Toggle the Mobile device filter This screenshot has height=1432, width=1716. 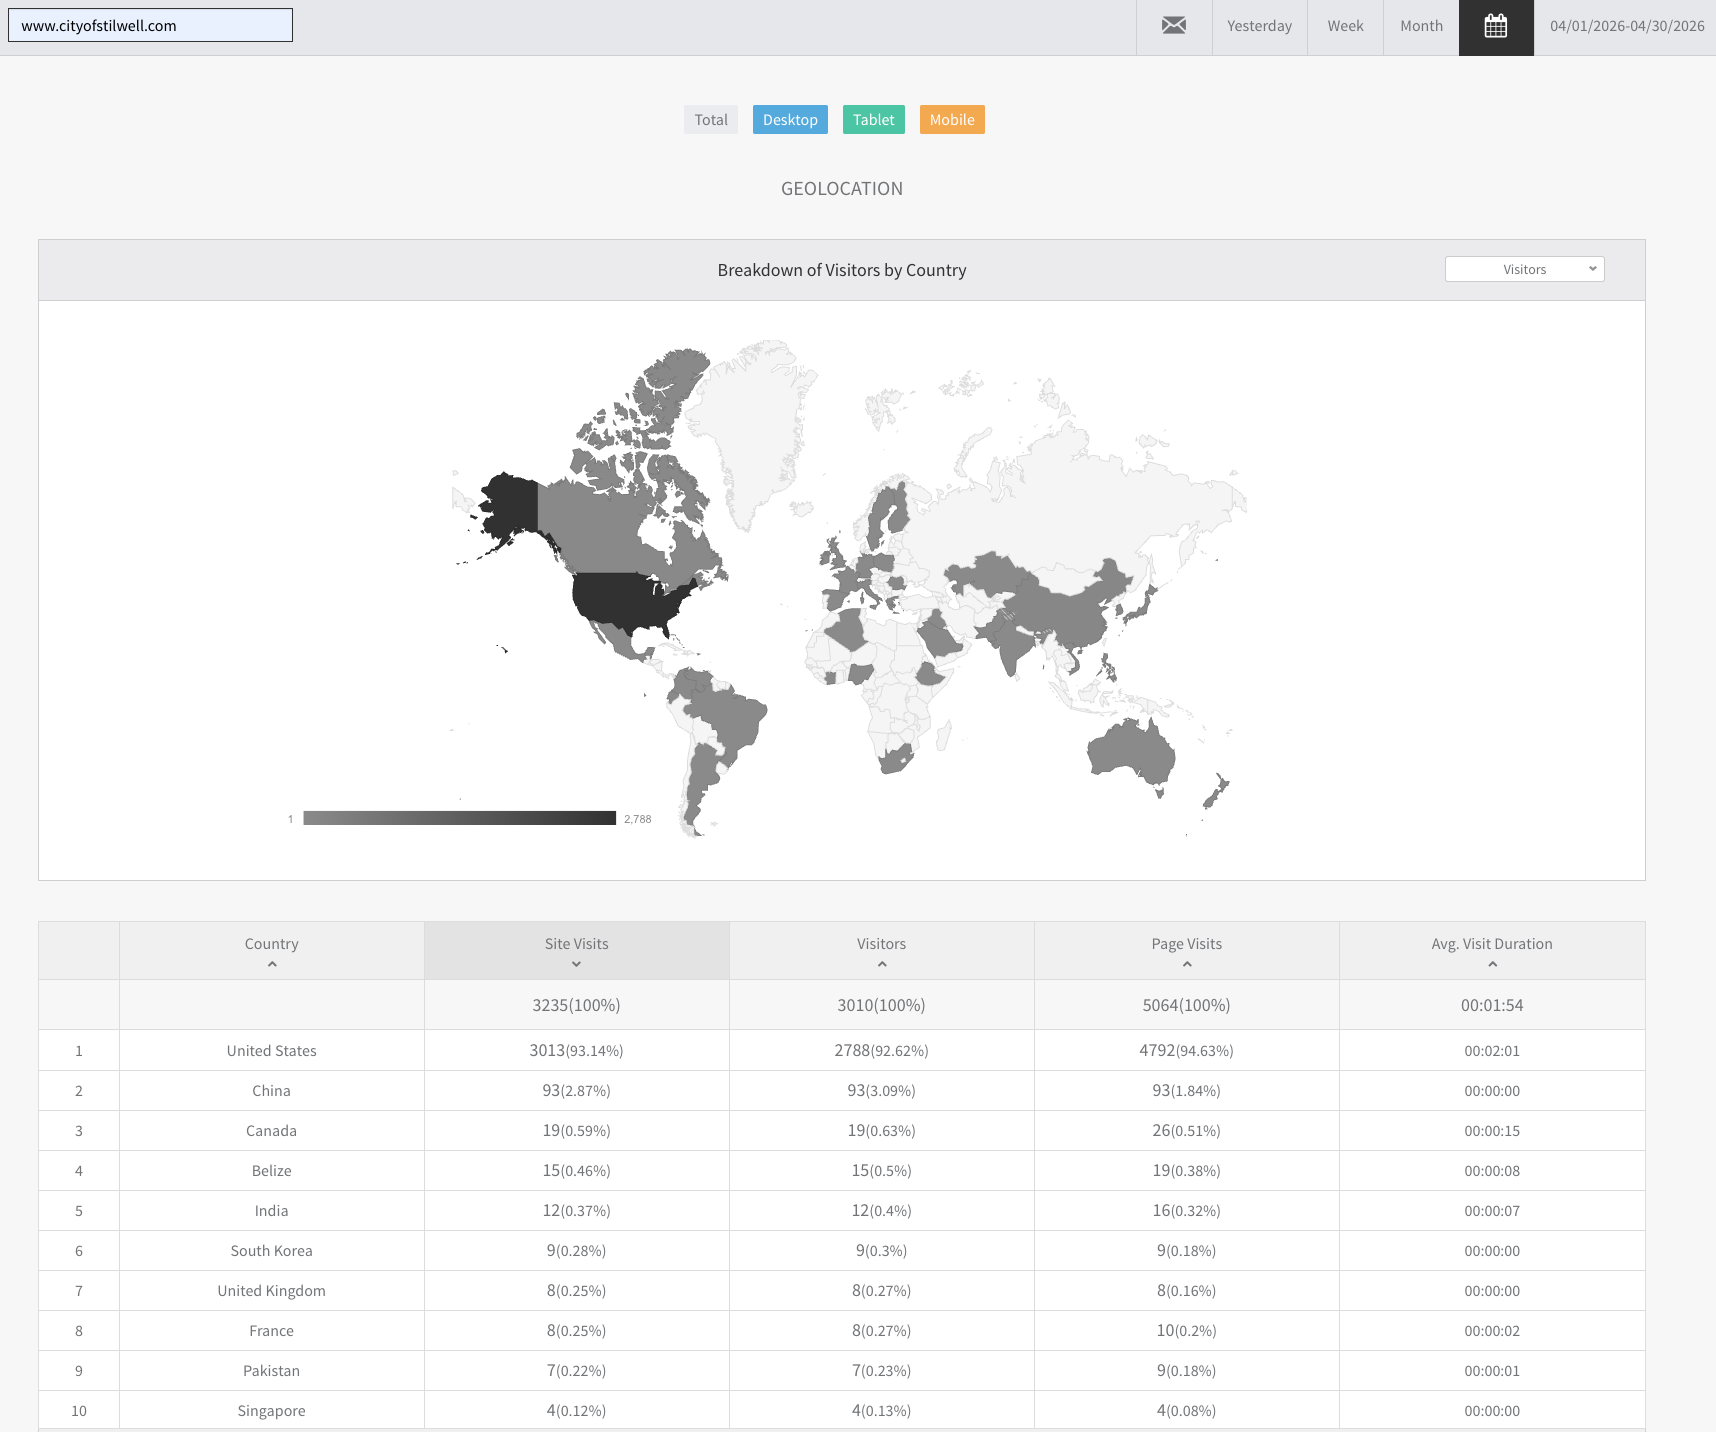[x=952, y=120]
